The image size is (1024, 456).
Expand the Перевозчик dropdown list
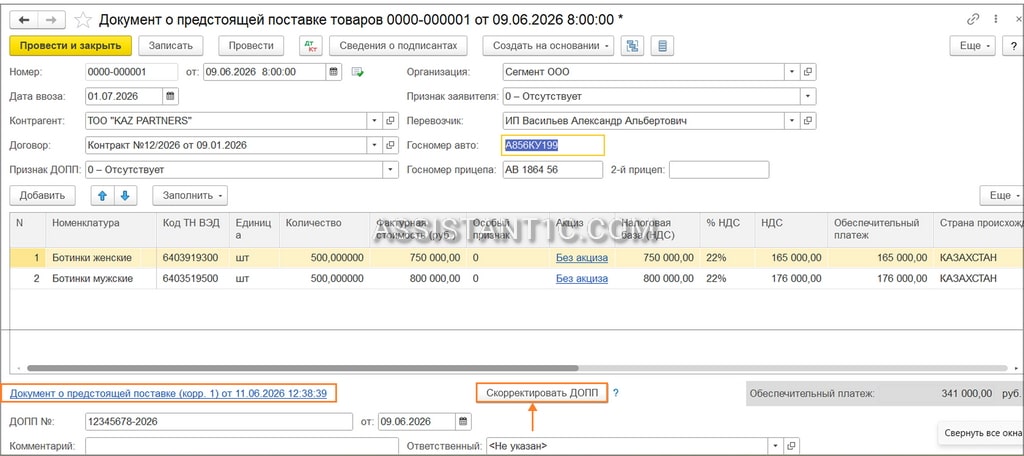point(792,121)
